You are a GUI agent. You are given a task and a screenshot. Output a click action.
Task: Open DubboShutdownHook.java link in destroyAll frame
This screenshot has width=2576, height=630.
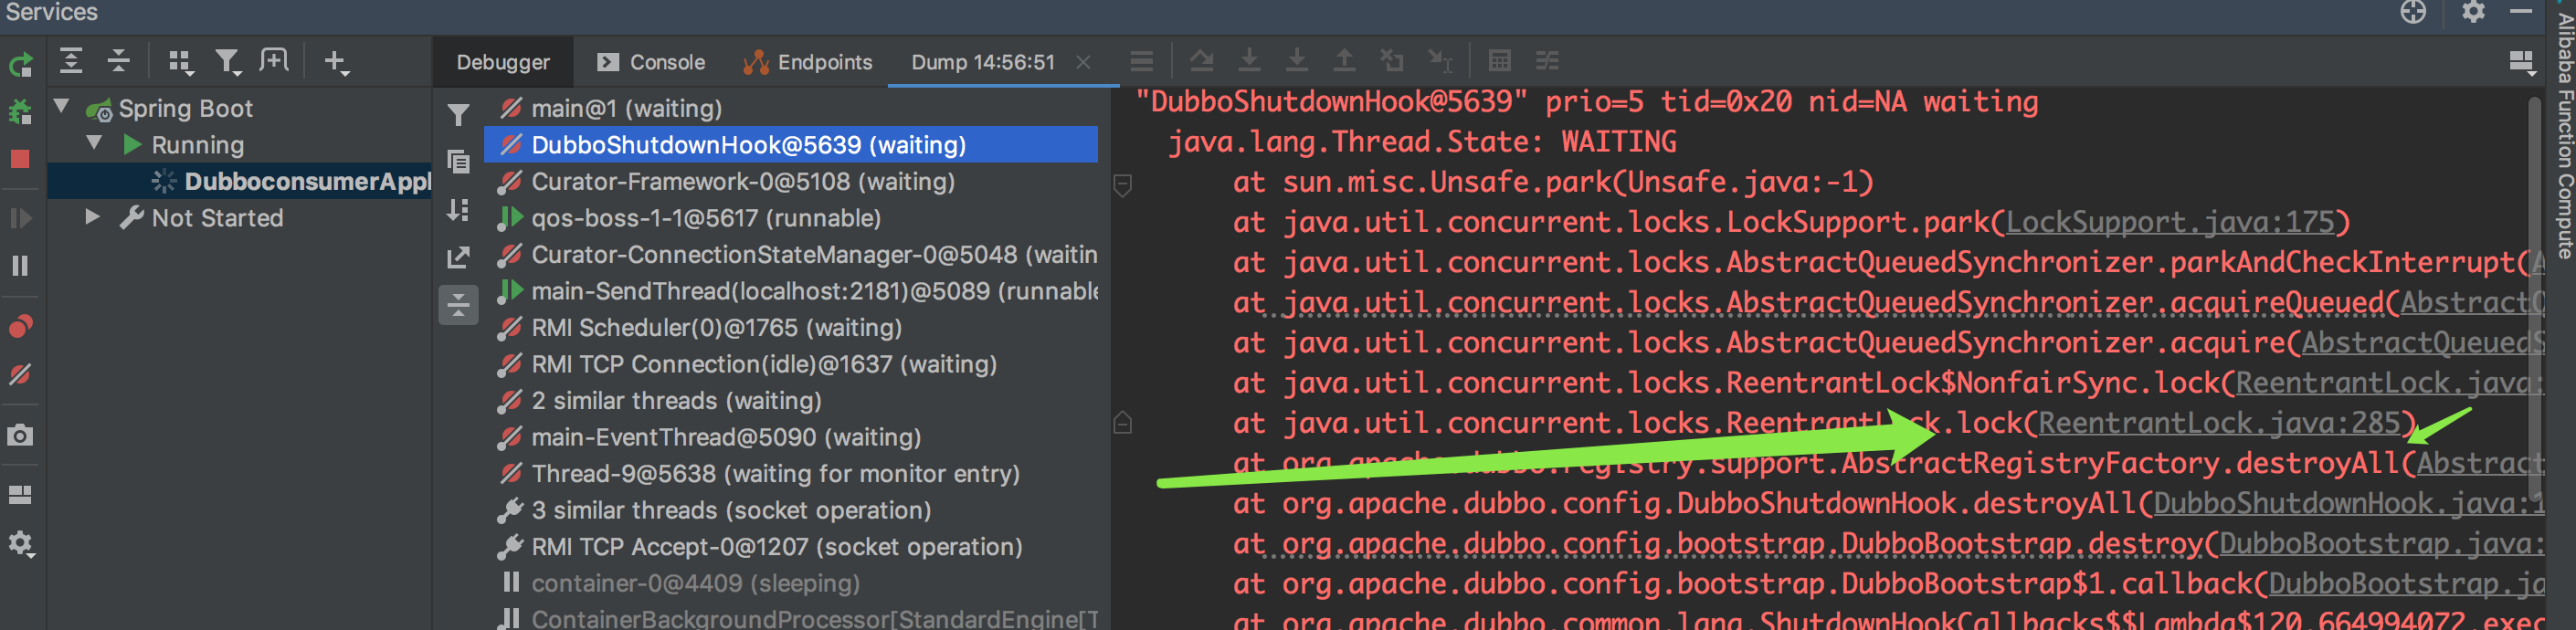tap(2350, 503)
